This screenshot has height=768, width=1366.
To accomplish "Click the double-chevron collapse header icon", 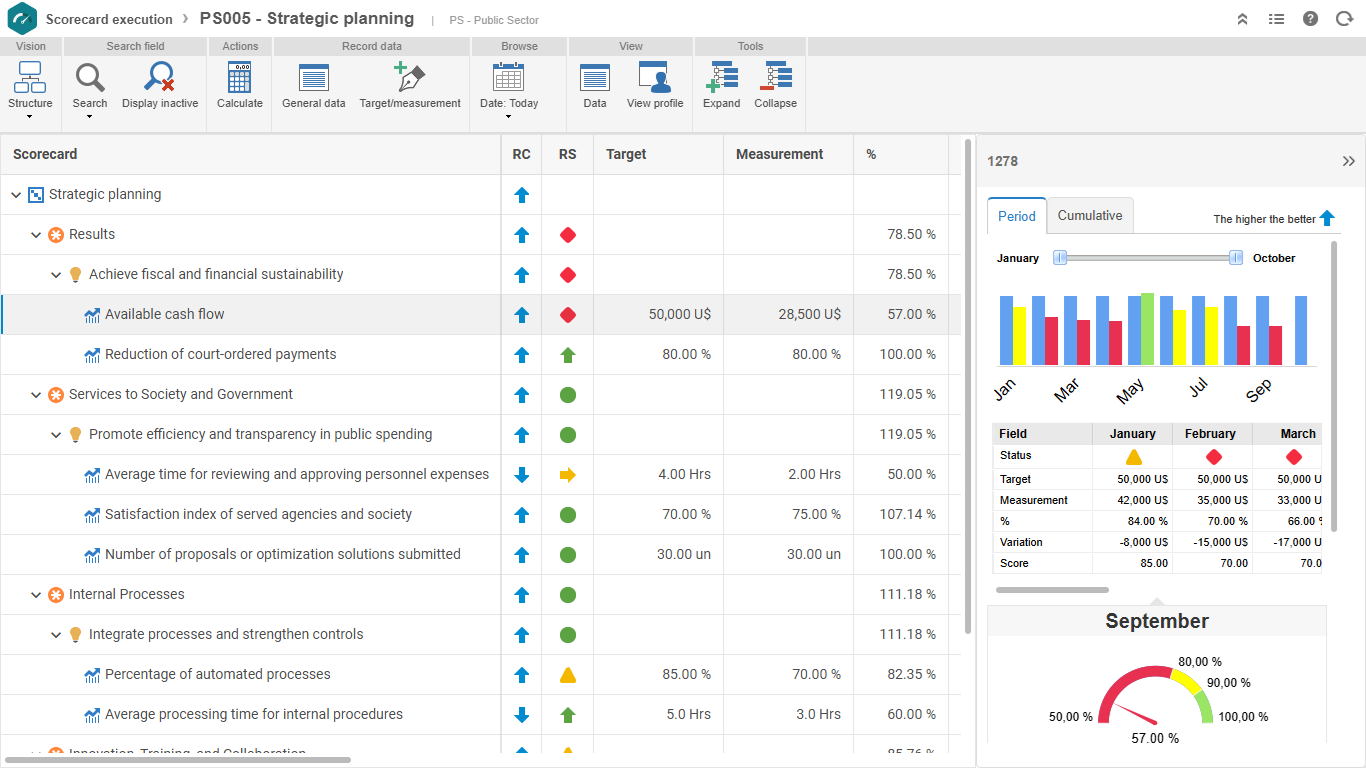I will point(1243,19).
